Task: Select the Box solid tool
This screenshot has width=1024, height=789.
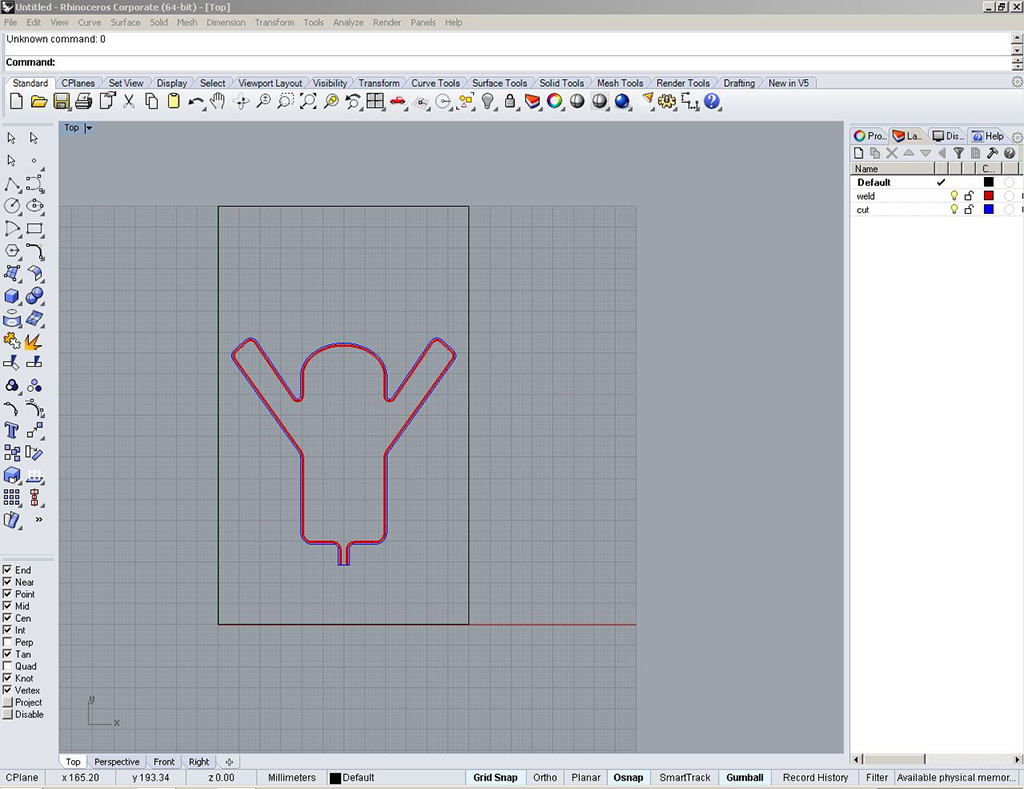Action: [12, 296]
